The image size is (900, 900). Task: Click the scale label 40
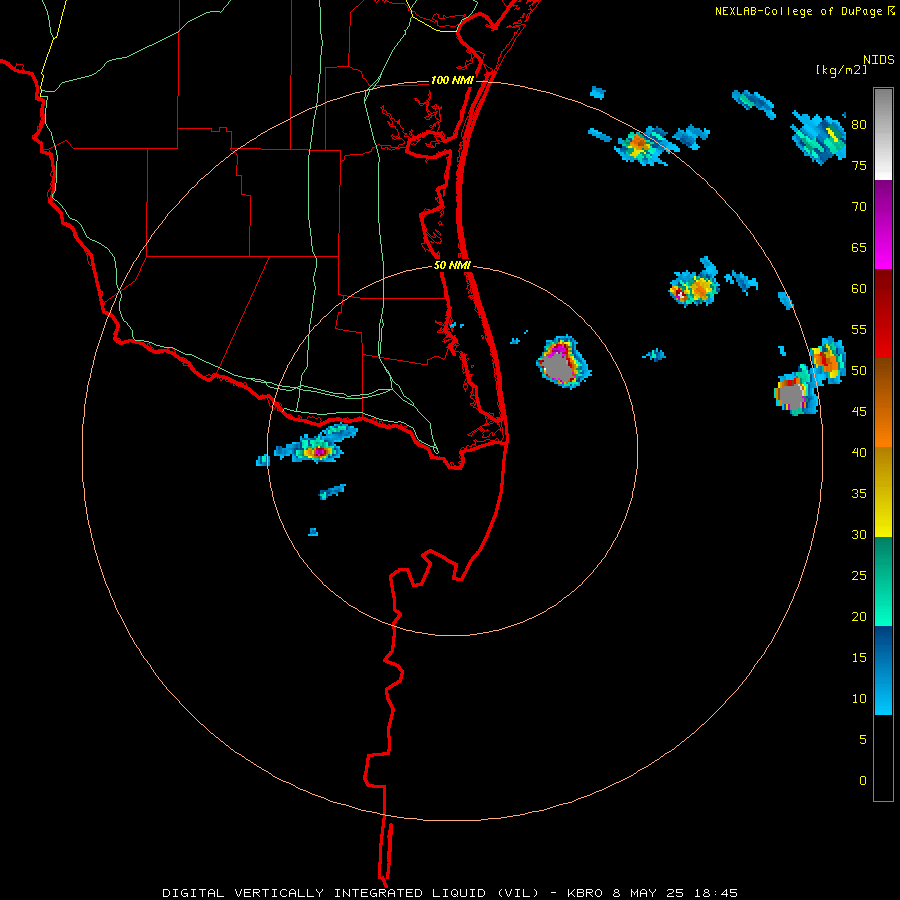point(859,452)
